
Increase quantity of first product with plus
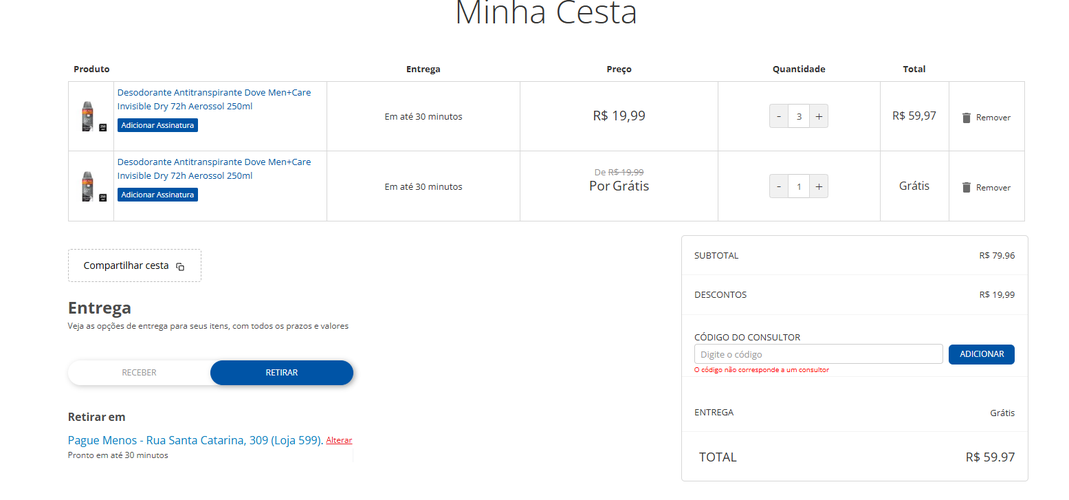click(819, 117)
